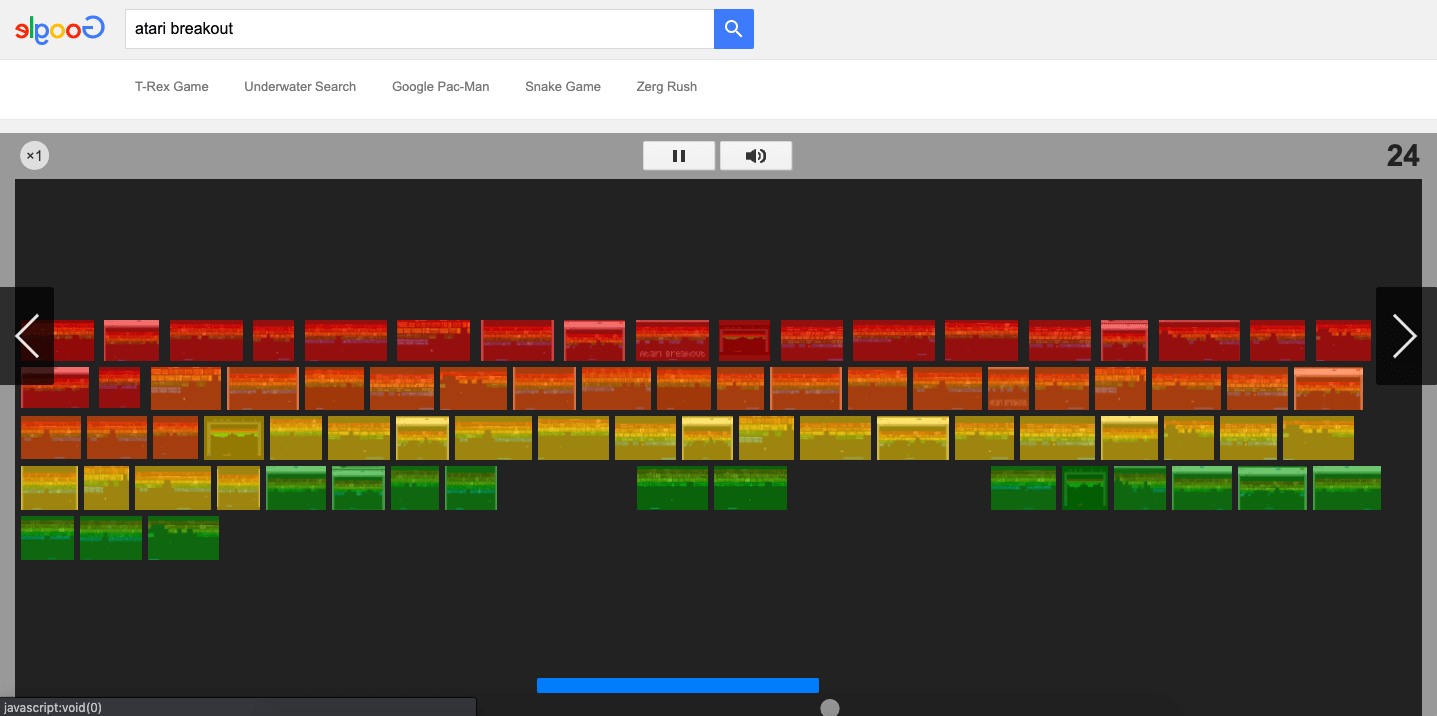Image resolution: width=1437 pixels, height=716 pixels.
Task: Open the T-Rex Game link
Action: tap(172, 87)
